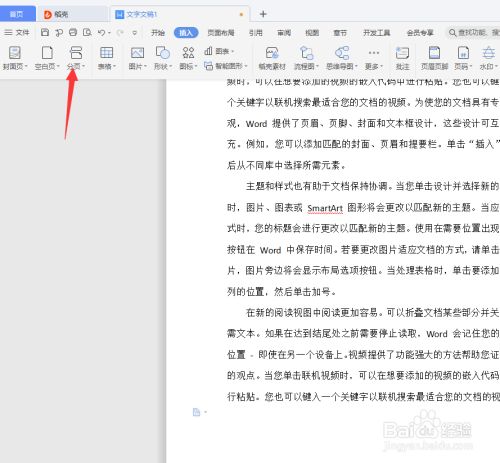Expand the 图表 chart dropdown arrow
Viewport: 500px width, 463px height.
[x=233, y=51]
